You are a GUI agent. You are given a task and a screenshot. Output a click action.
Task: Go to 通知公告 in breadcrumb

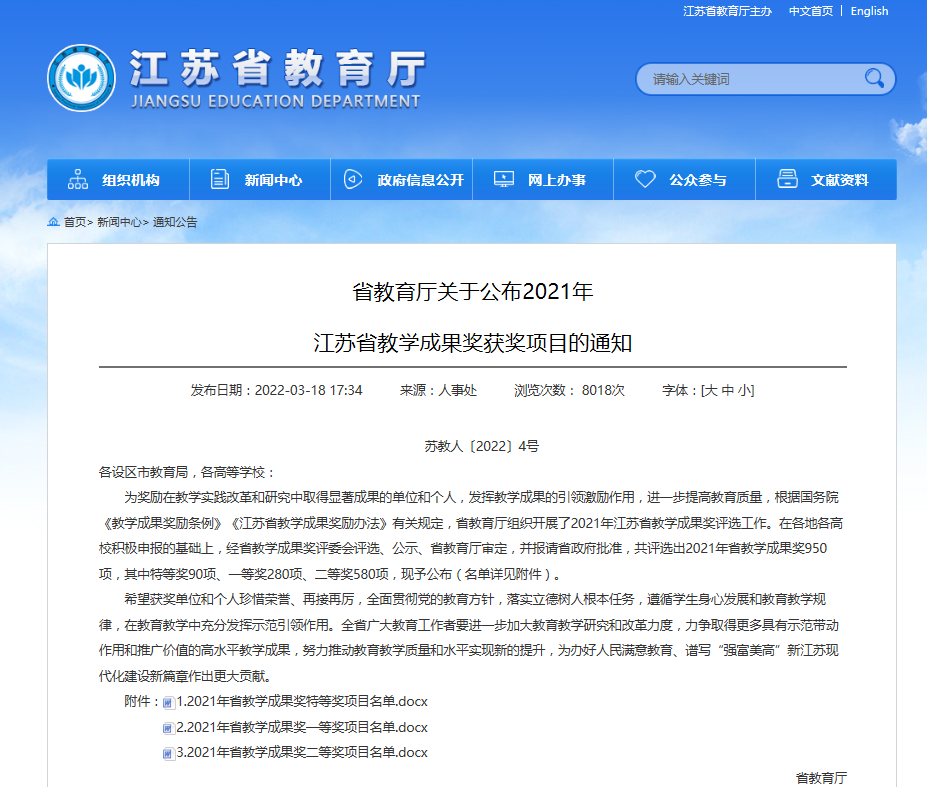pyautogui.click(x=175, y=222)
